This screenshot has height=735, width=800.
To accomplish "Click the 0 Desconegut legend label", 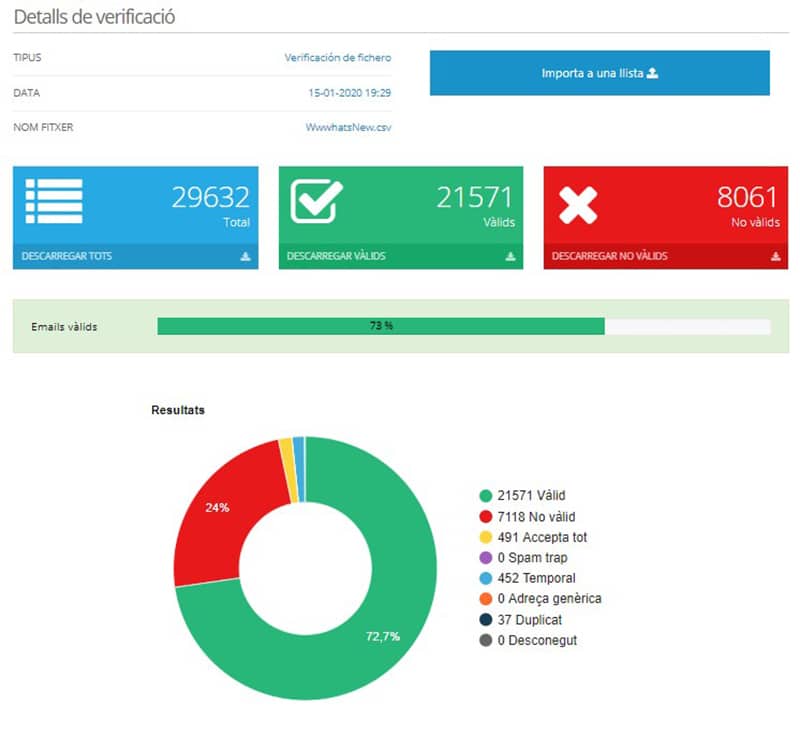I will click(x=537, y=640).
